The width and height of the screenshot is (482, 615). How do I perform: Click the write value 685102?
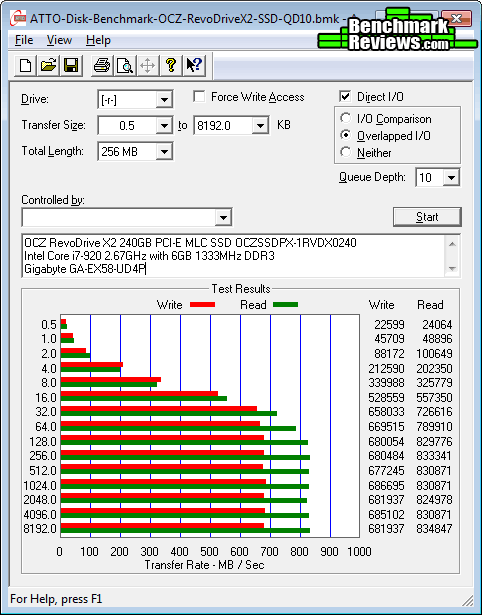tap(386, 514)
